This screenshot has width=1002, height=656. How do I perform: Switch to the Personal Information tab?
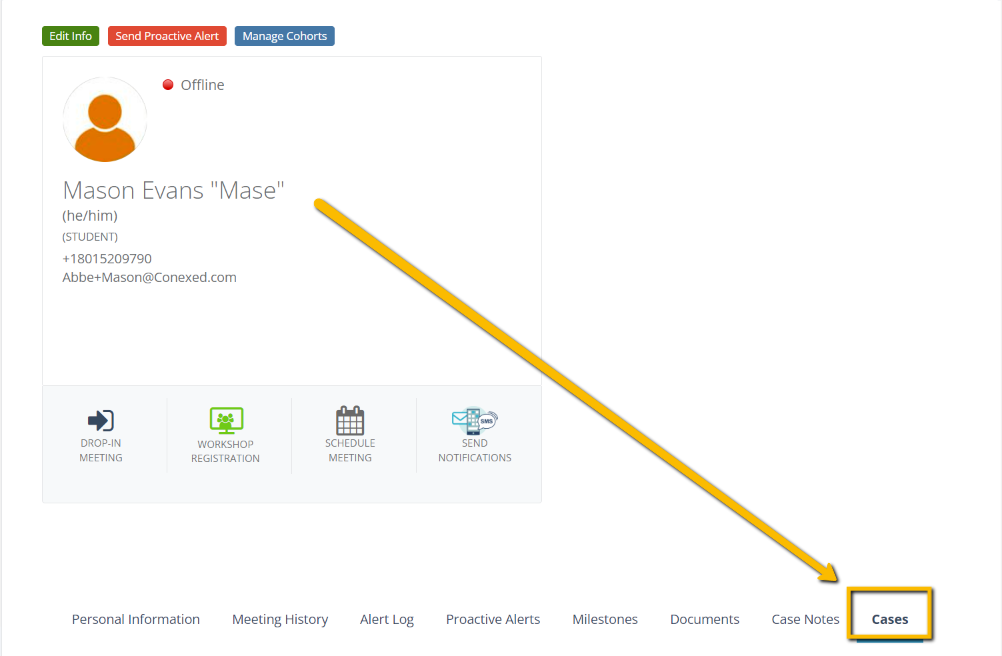click(x=136, y=619)
